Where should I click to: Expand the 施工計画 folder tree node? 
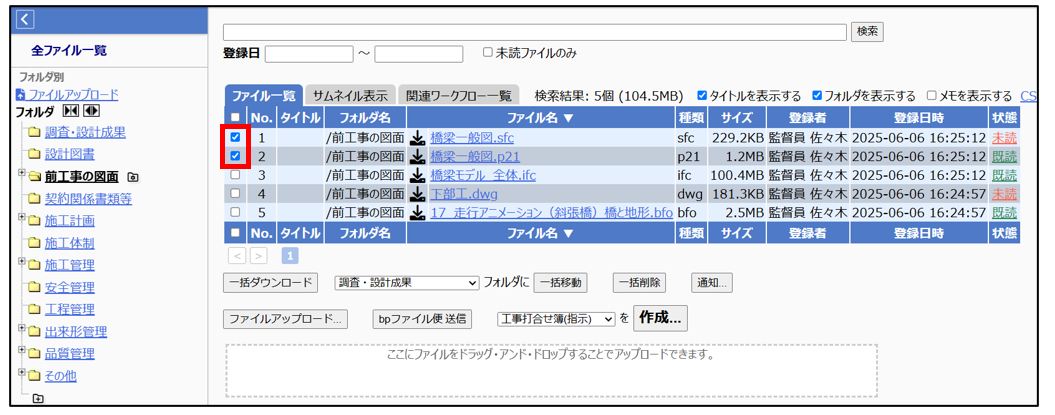21,217
